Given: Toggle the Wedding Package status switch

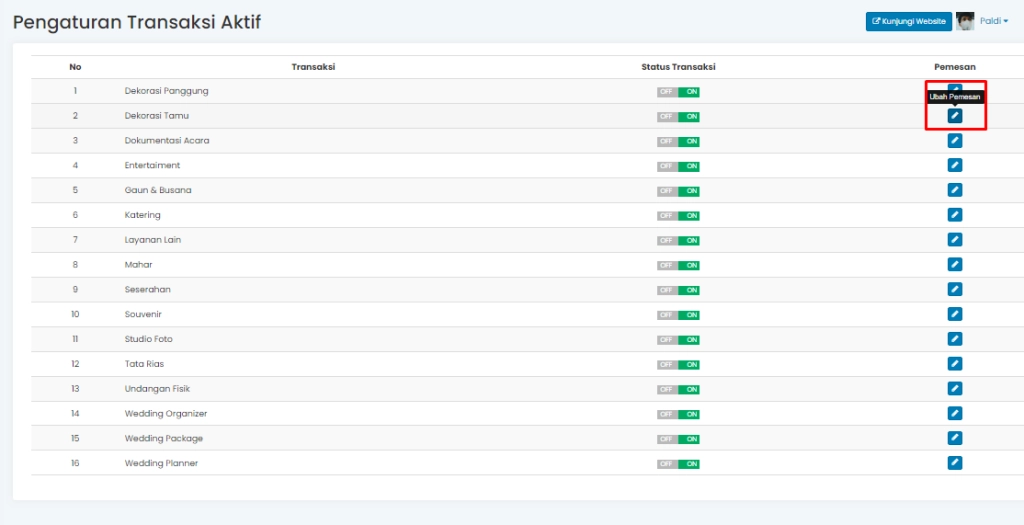Looking at the screenshot, I should click(678, 439).
